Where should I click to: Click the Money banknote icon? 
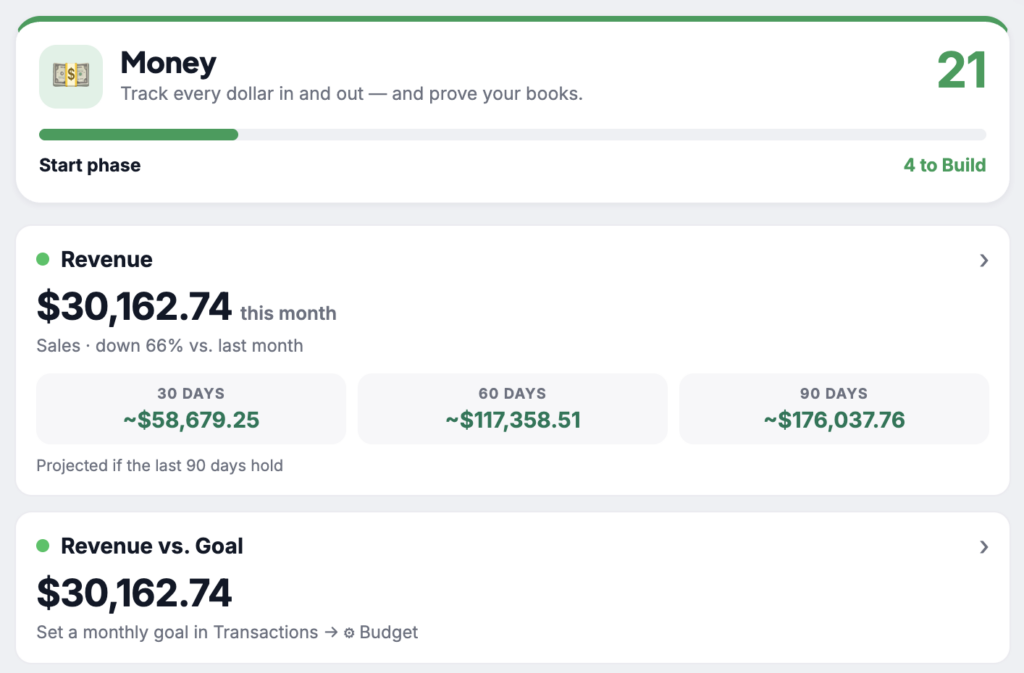pyautogui.click(x=71, y=76)
